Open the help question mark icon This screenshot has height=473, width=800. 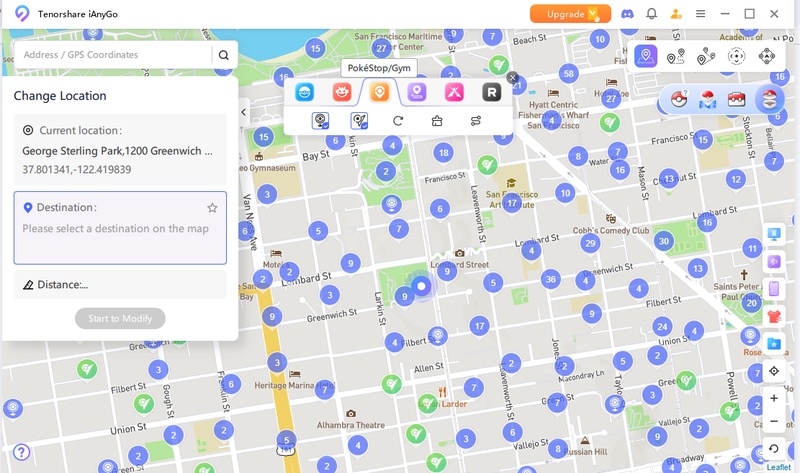pyautogui.click(x=21, y=452)
